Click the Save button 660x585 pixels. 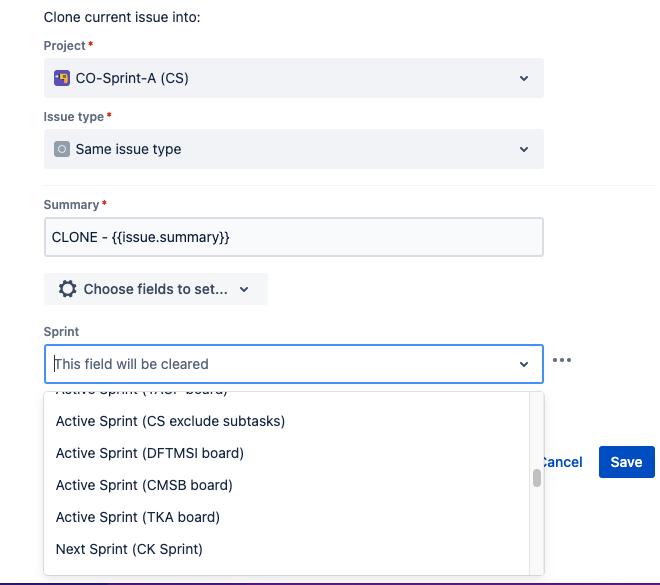point(626,462)
